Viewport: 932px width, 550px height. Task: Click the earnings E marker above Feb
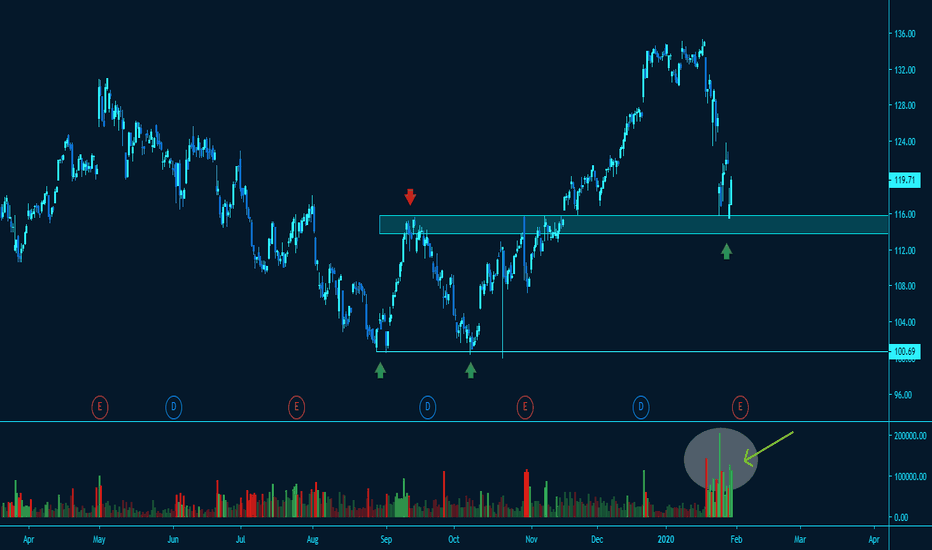(x=740, y=407)
